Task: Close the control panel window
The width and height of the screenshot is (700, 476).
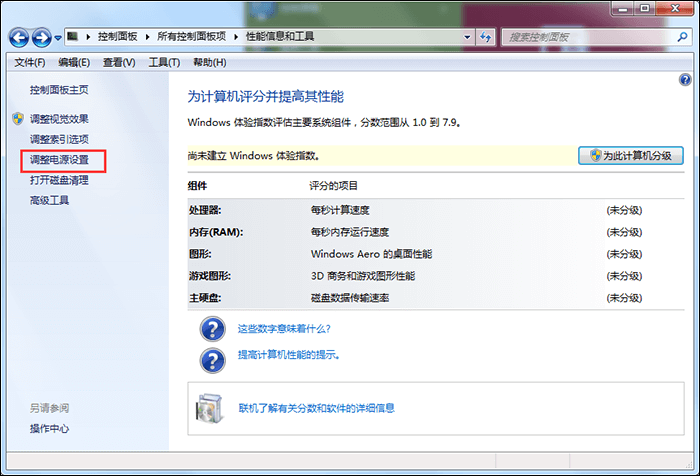Action: coord(675,8)
